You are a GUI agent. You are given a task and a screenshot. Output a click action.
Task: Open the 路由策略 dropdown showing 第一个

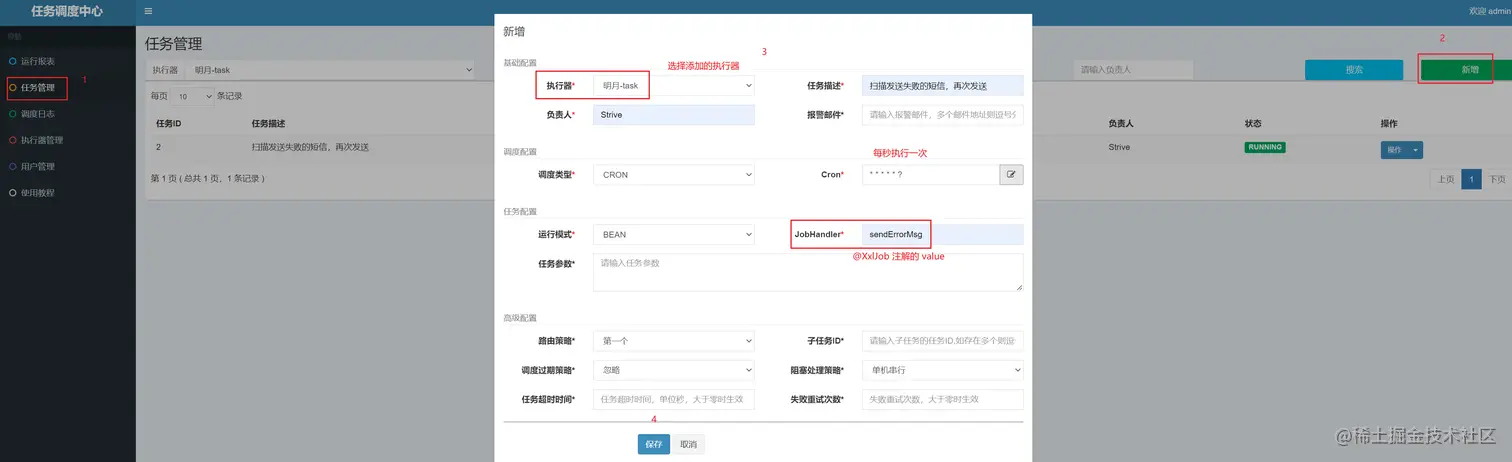click(x=673, y=341)
